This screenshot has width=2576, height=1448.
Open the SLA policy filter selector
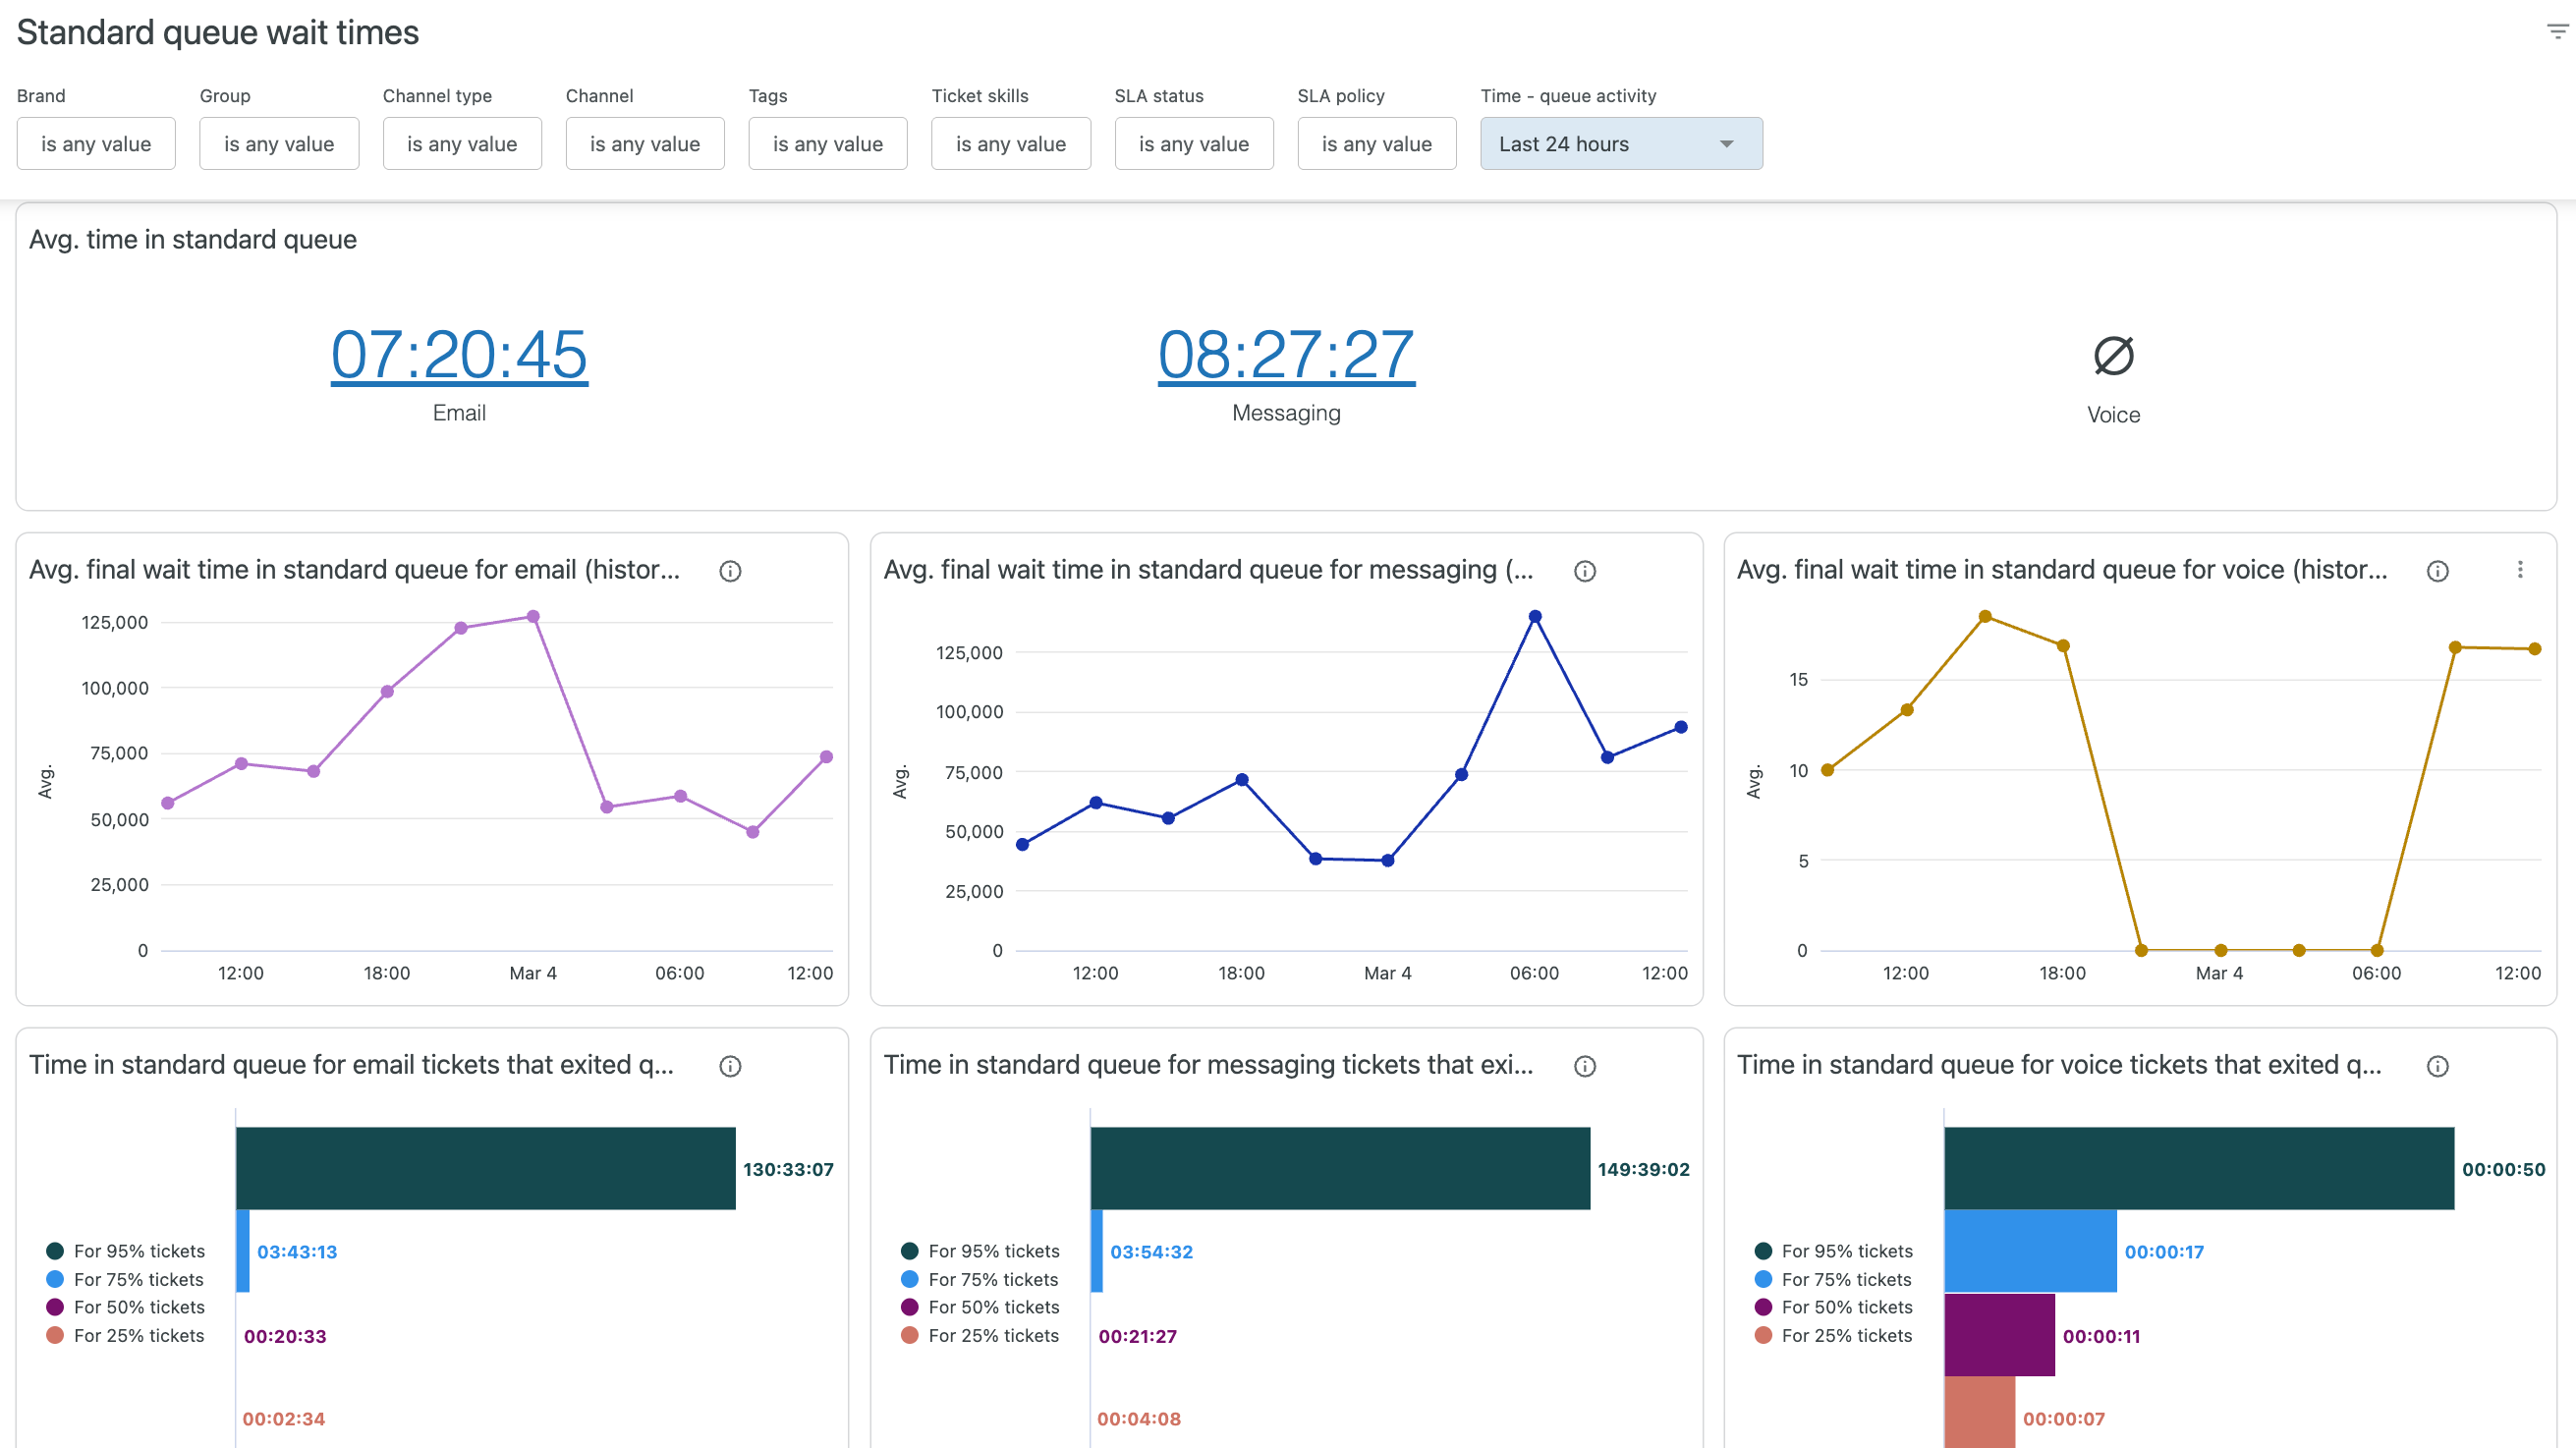click(x=1376, y=144)
